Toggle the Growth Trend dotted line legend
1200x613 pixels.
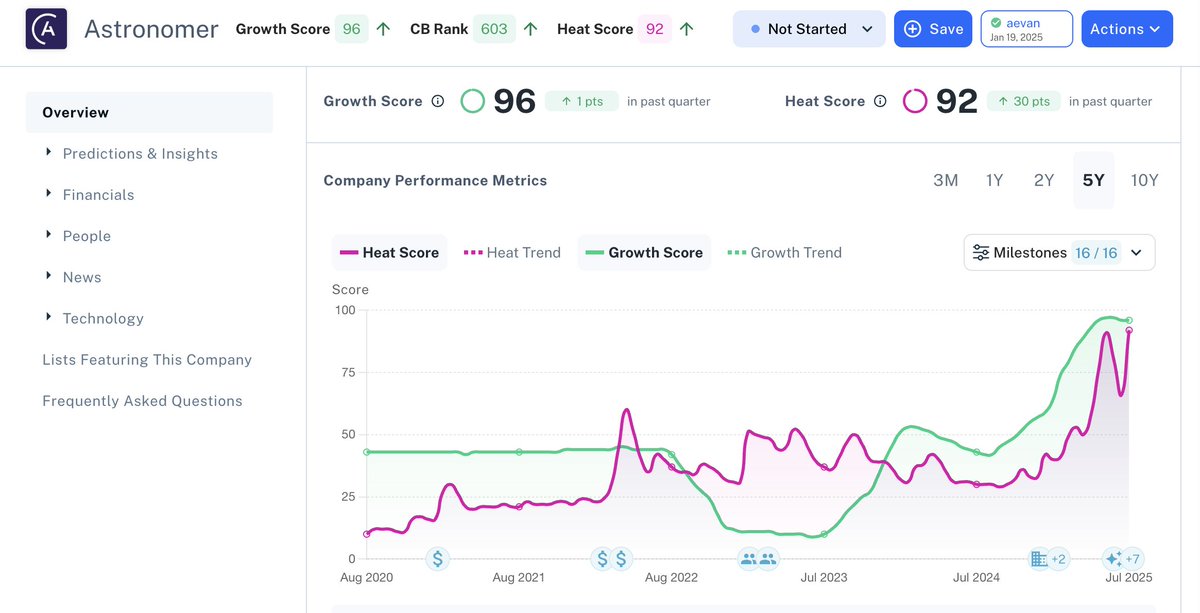[x=784, y=253]
